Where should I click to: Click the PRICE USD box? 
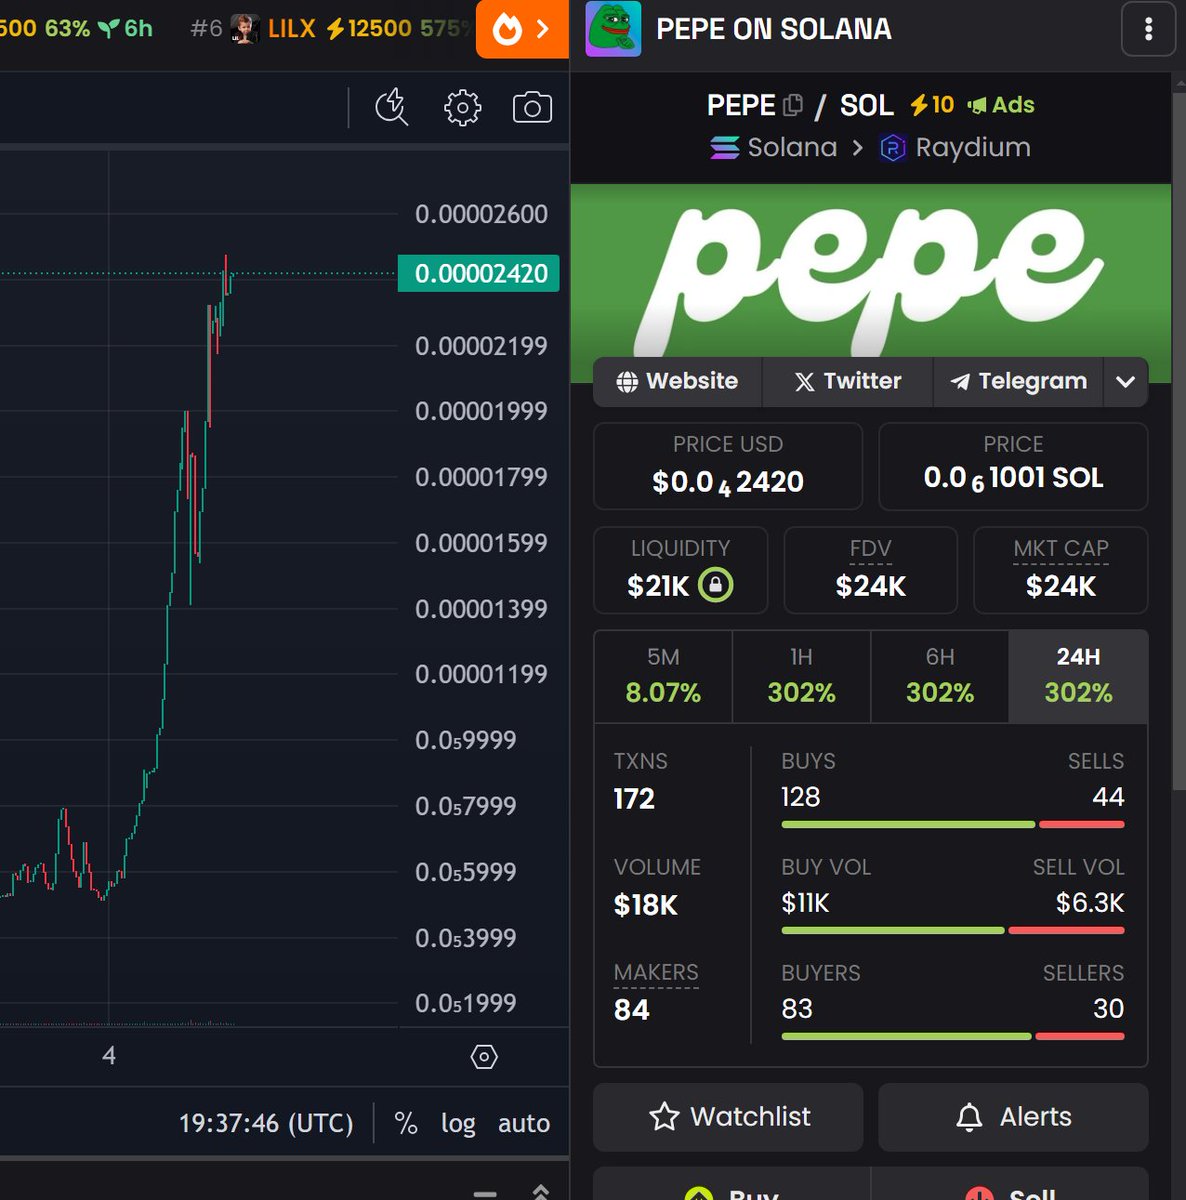coord(728,467)
